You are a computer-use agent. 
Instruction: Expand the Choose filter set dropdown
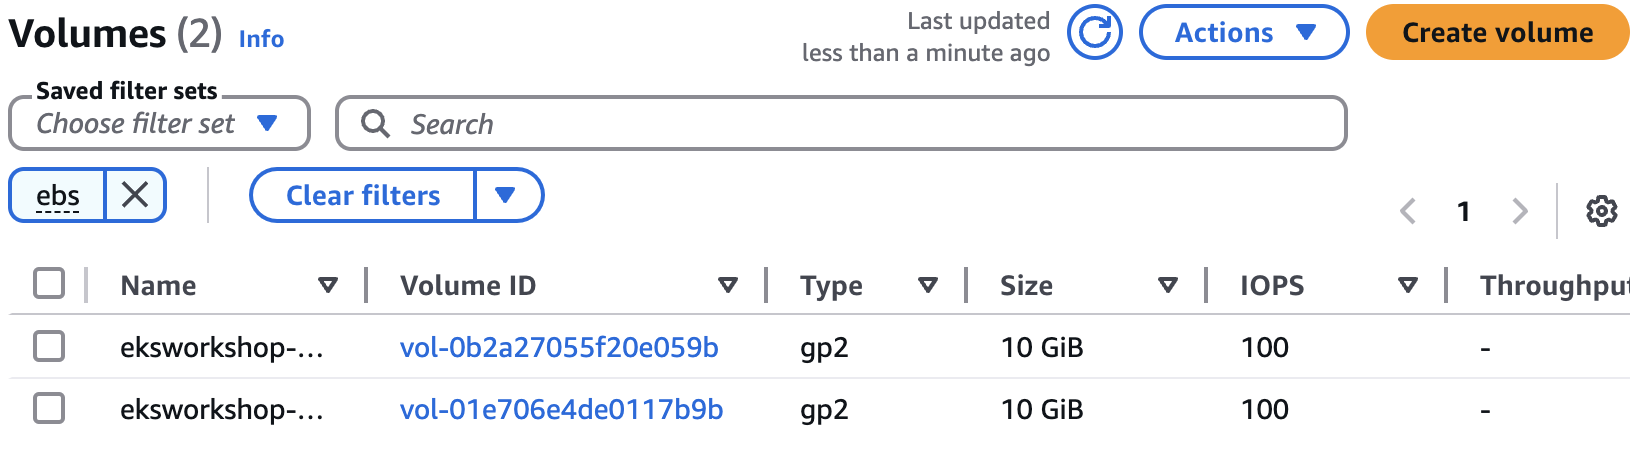(x=159, y=124)
